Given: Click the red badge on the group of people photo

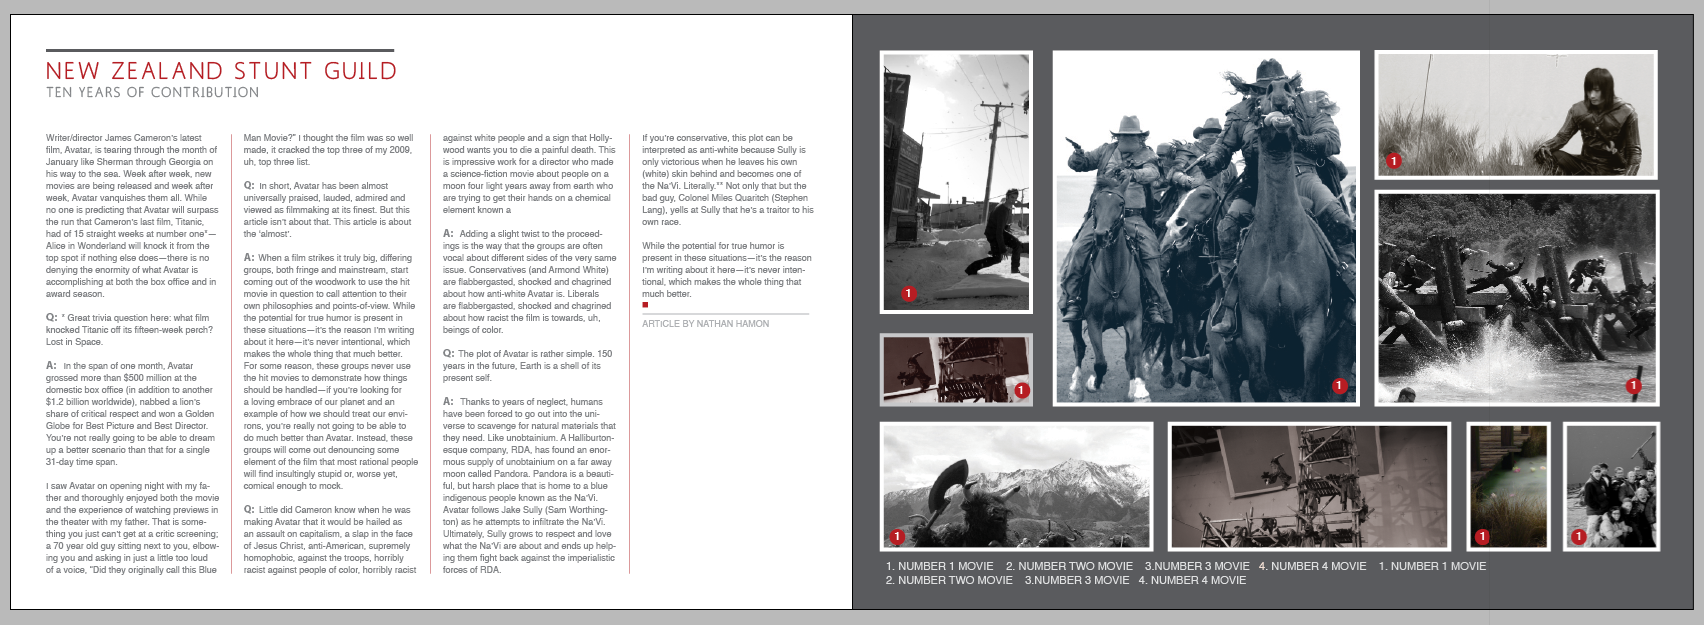Looking at the screenshot, I should (x=1579, y=537).
